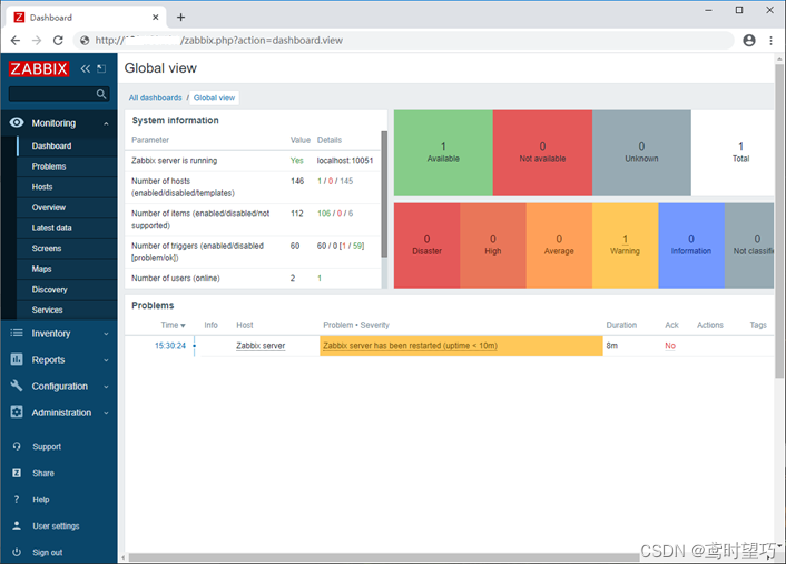Click browser back arrow
Screen dimensions: 791x569
[15, 40]
